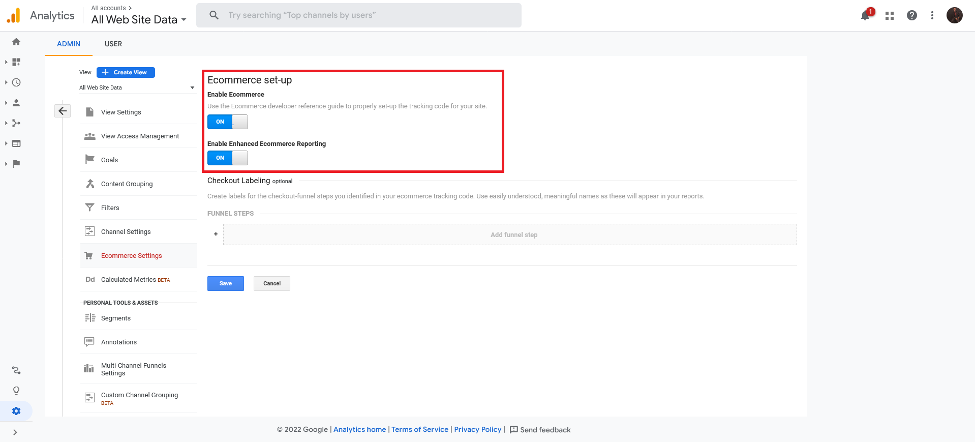Expand the sidebar with bottom chevron
Viewport: 977px width, 443px height.
pos(15,432)
